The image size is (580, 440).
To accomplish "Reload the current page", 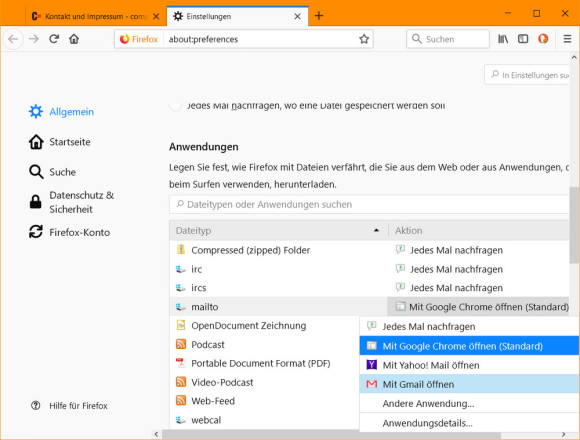I will pyautogui.click(x=54, y=39).
